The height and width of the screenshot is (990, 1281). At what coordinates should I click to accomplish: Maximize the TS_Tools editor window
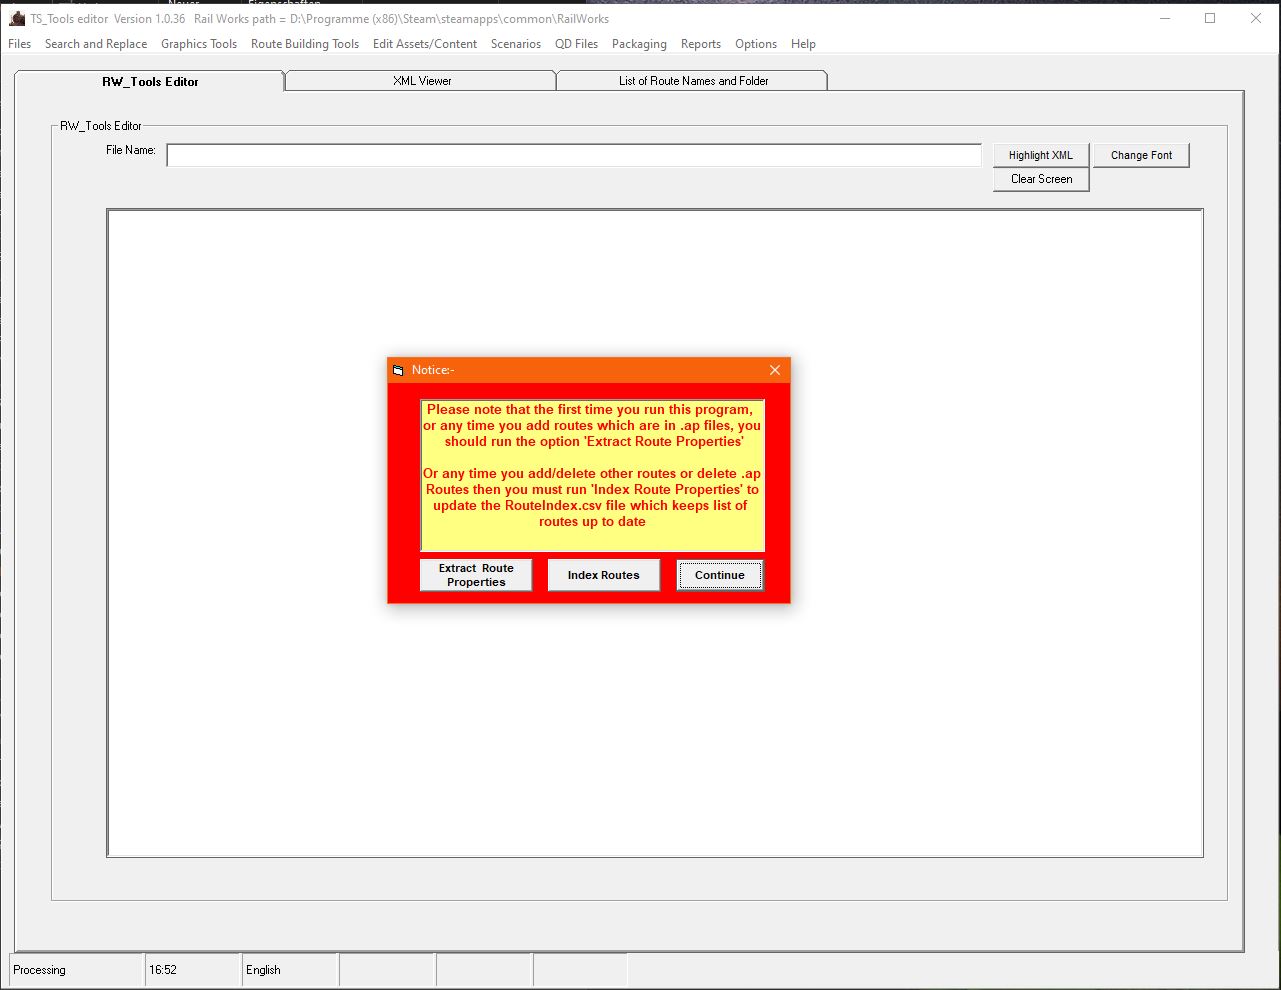coord(1210,18)
